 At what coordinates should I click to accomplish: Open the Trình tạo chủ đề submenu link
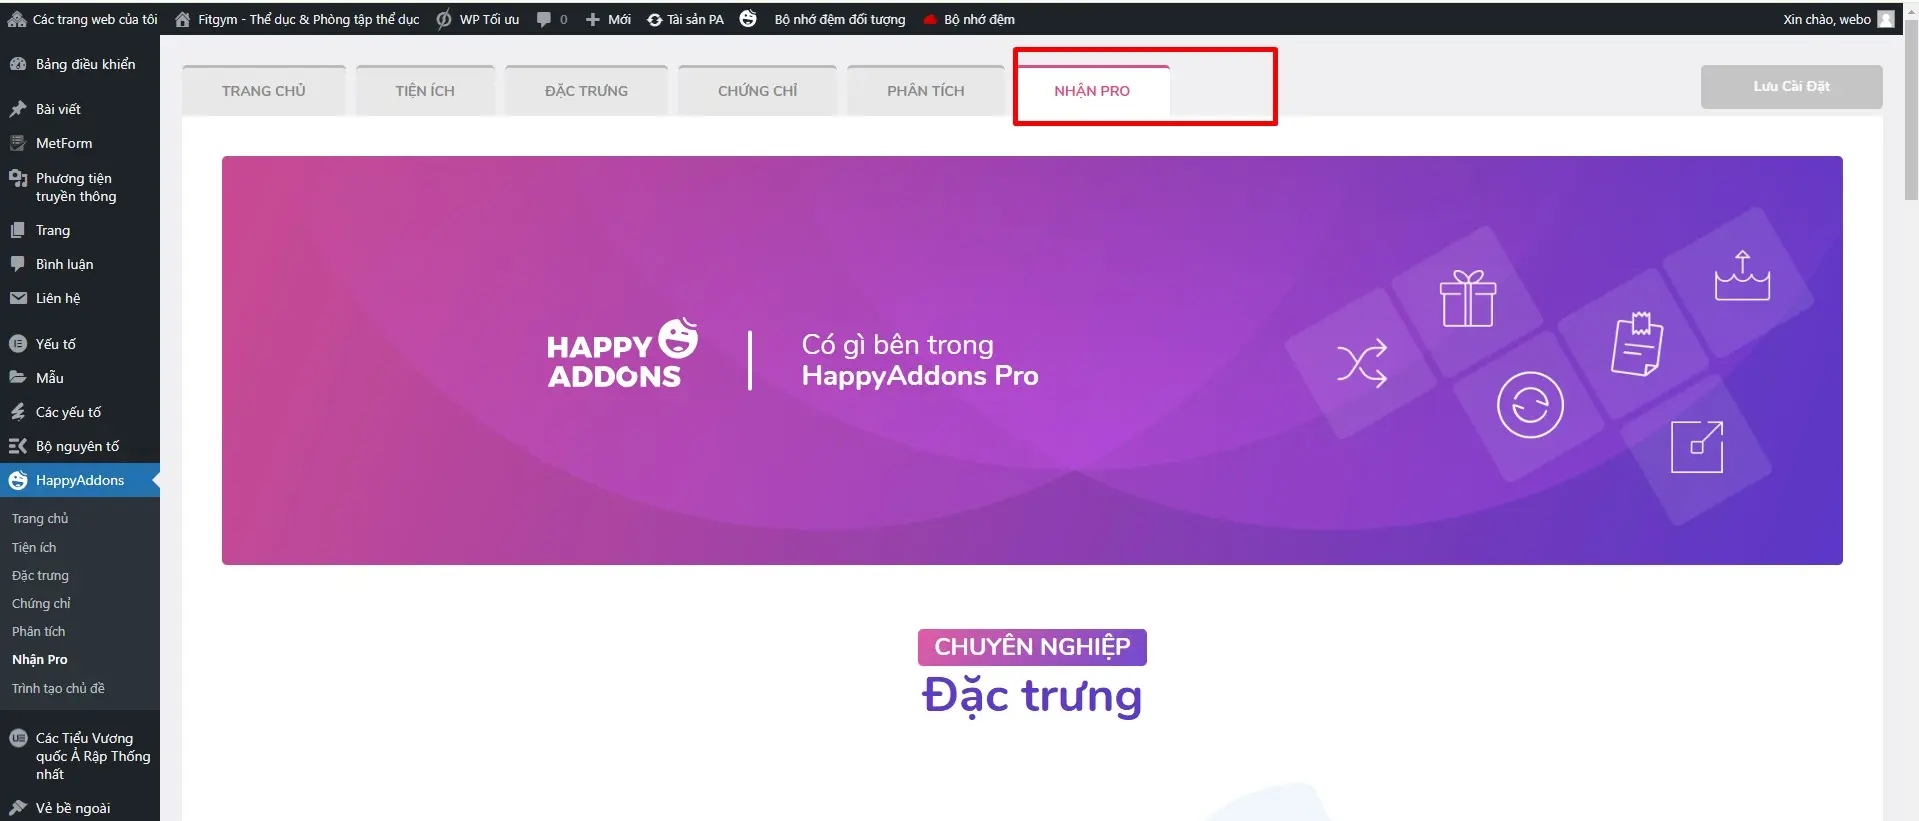(58, 688)
